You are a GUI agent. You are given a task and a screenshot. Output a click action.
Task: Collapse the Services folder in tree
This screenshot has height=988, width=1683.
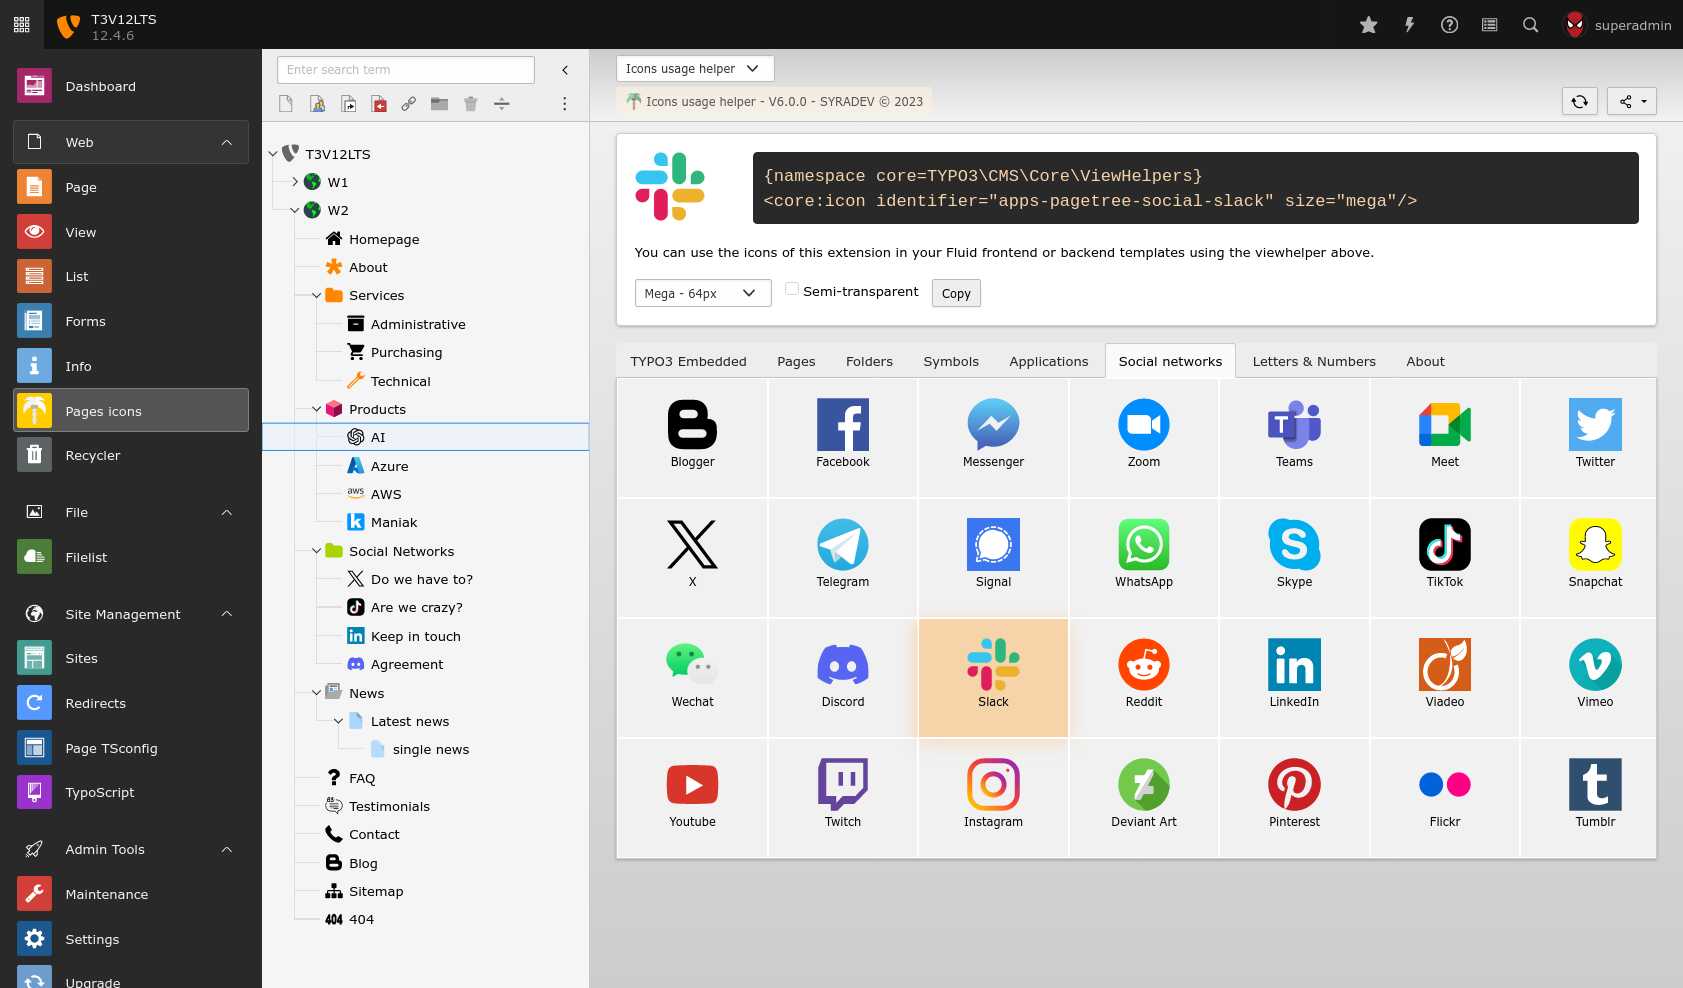(x=317, y=295)
